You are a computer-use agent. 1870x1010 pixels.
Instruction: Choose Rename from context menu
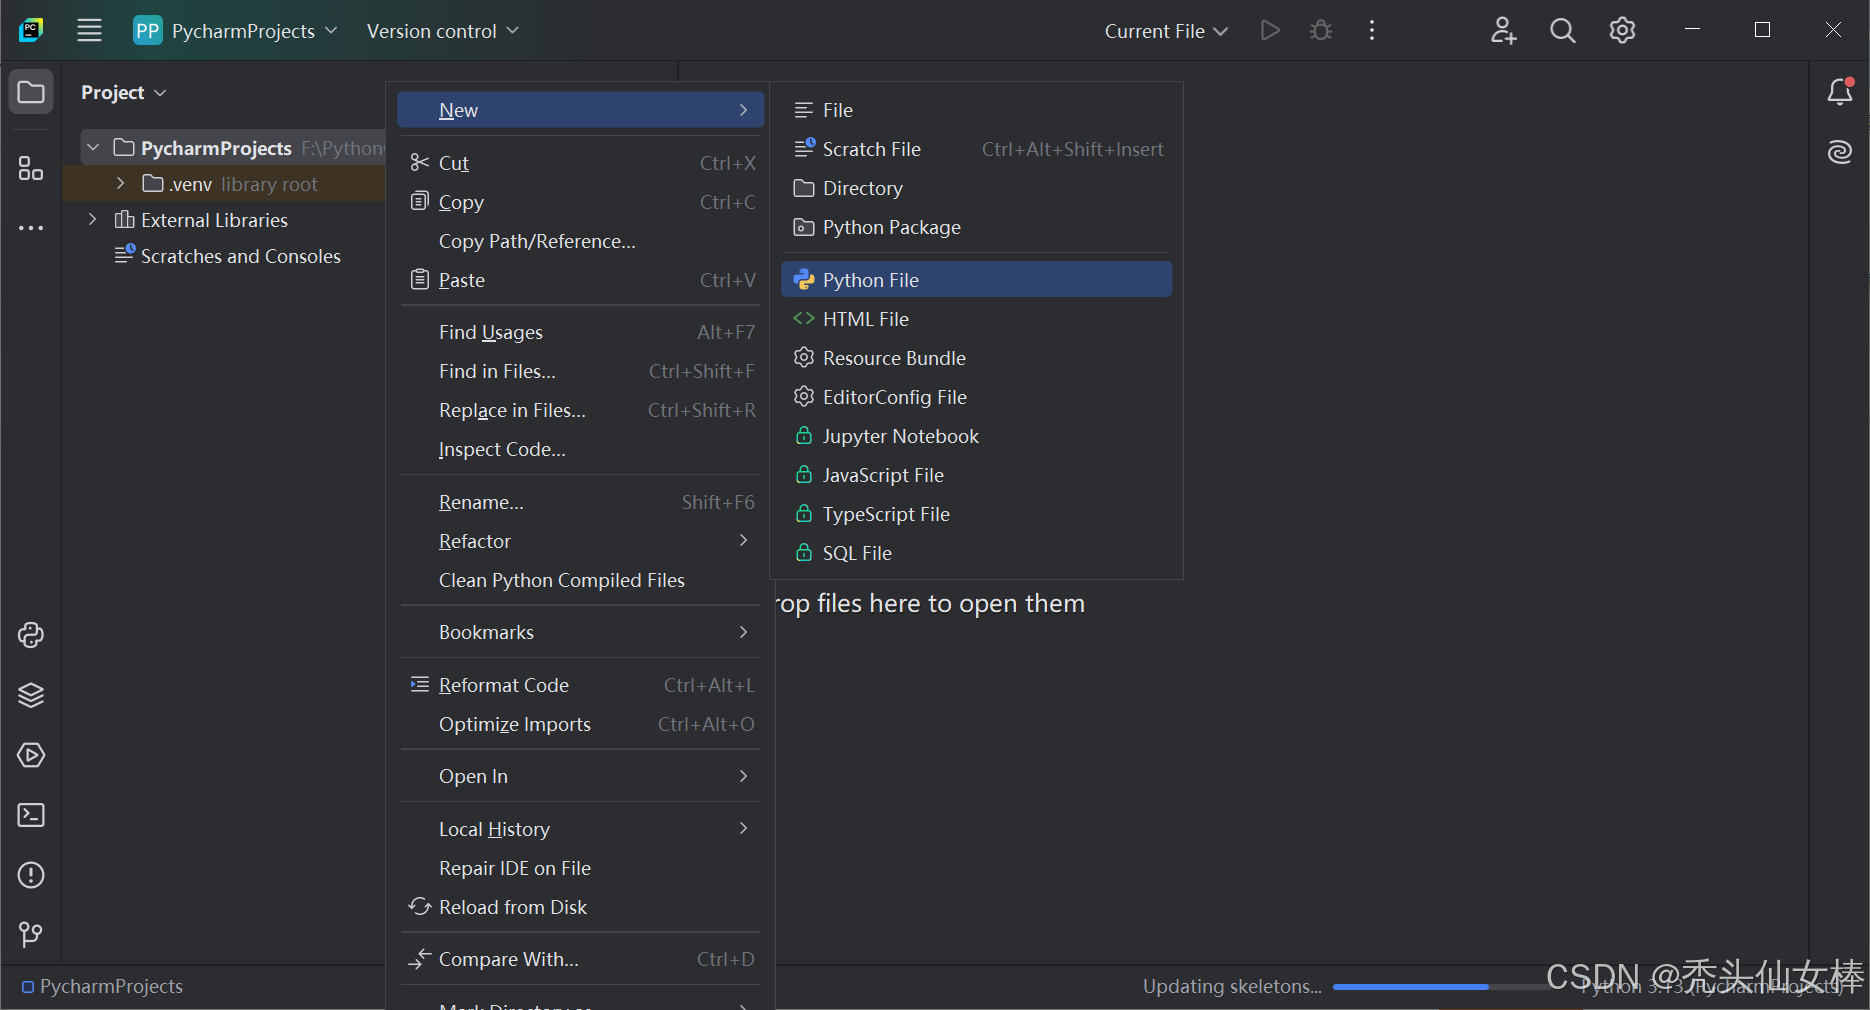click(x=580, y=502)
